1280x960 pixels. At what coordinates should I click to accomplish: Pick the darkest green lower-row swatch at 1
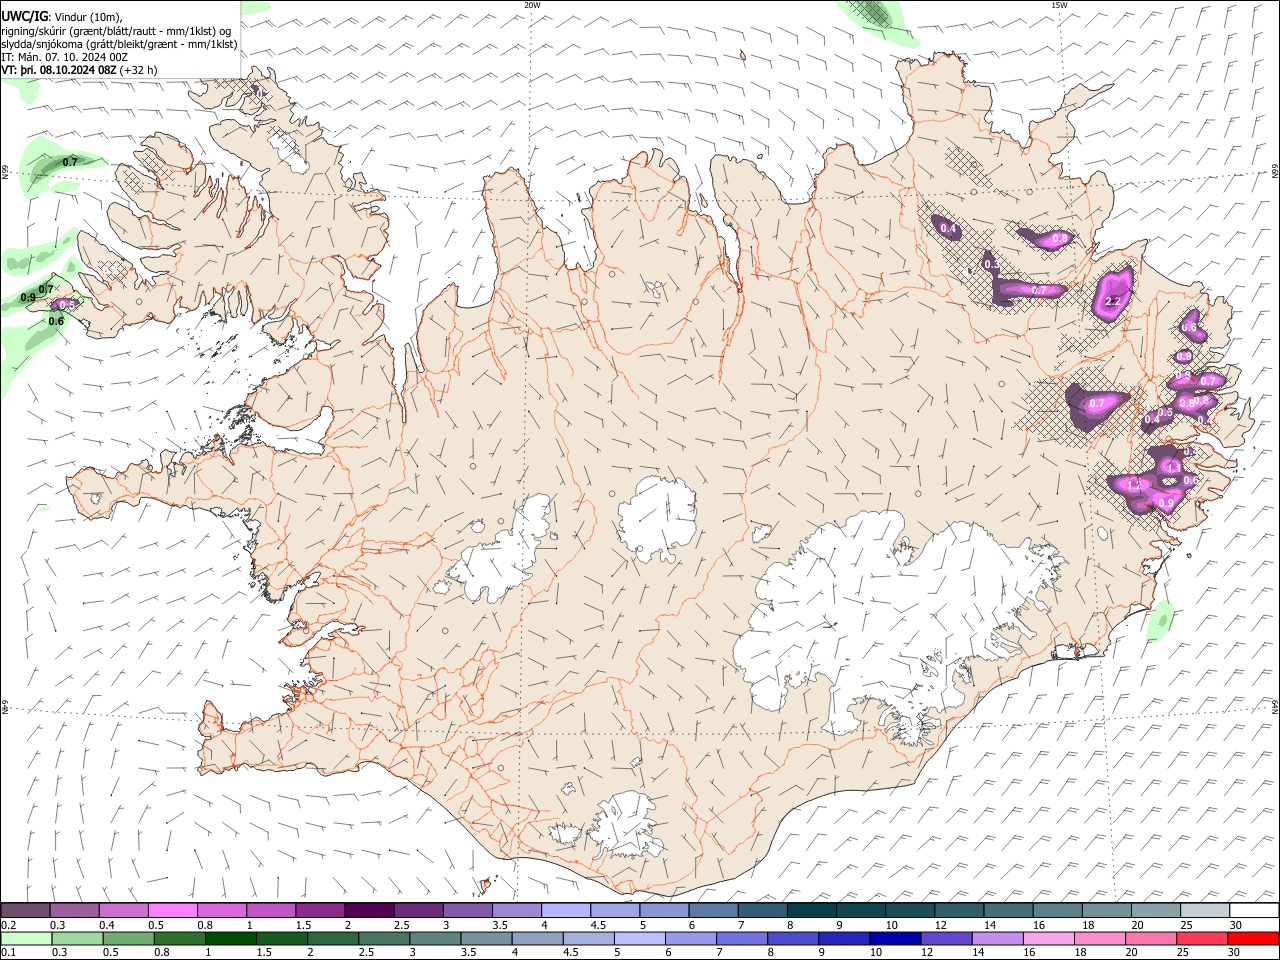(230, 938)
